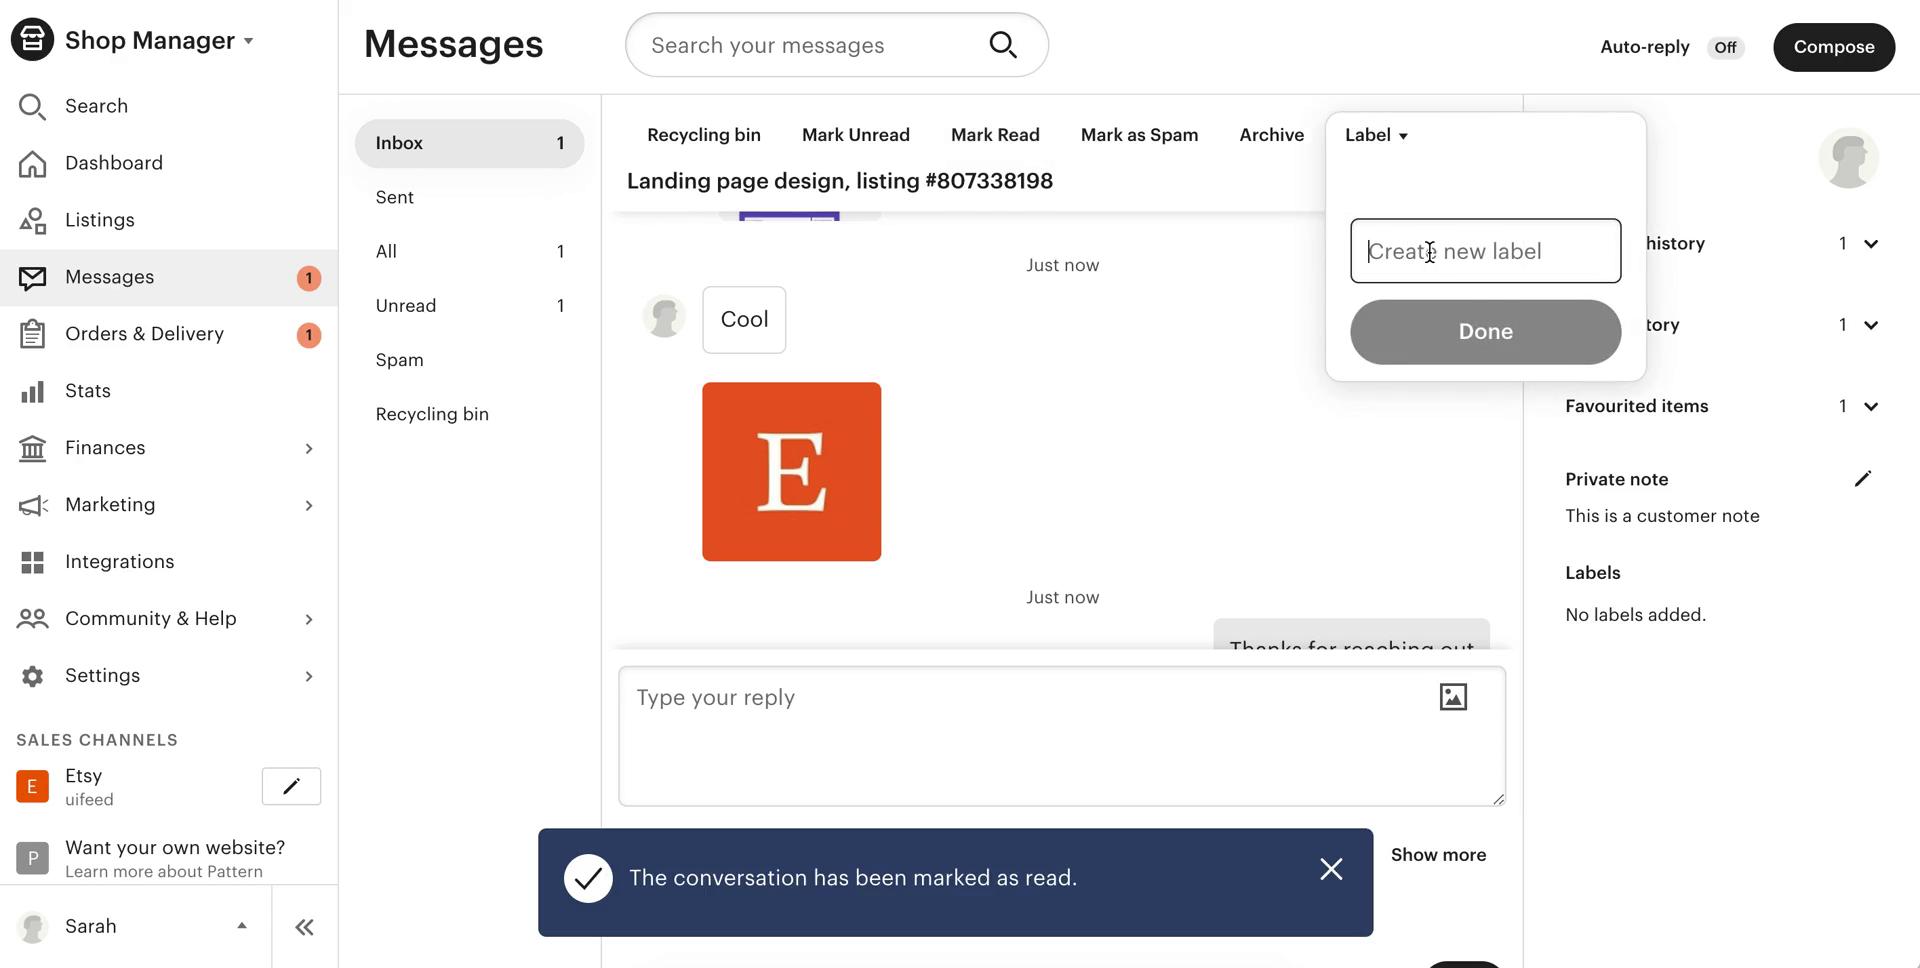Click the attach image icon

pyautogui.click(x=1453, y=697)
